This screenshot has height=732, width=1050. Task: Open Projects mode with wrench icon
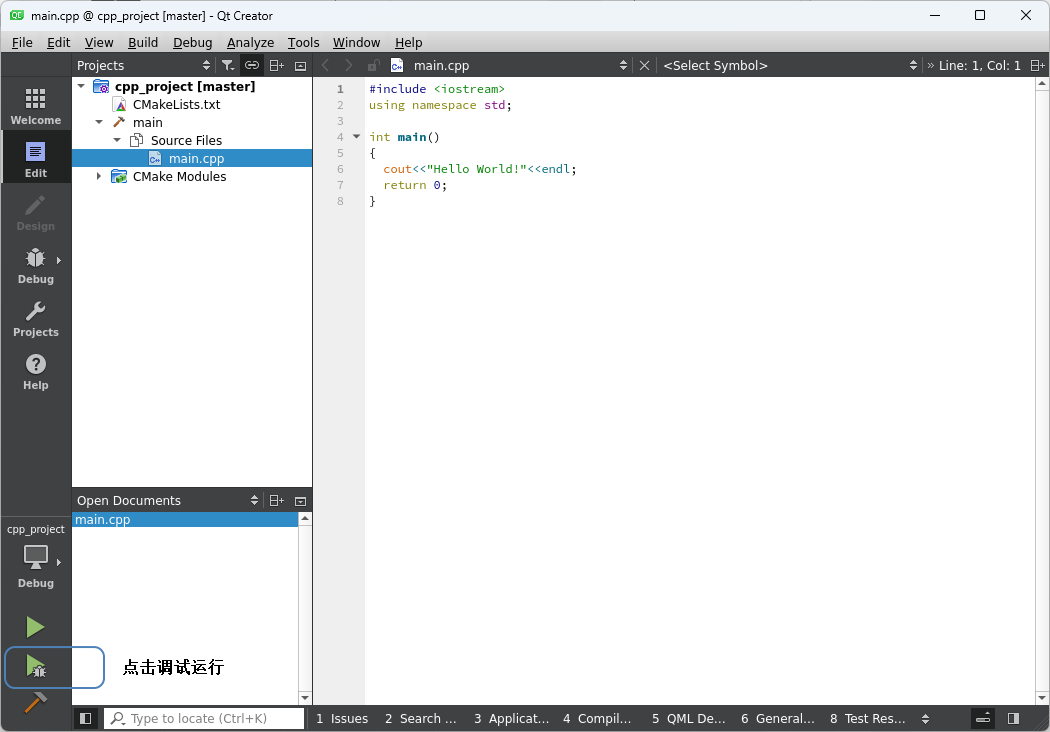click(x=35, y=318)
